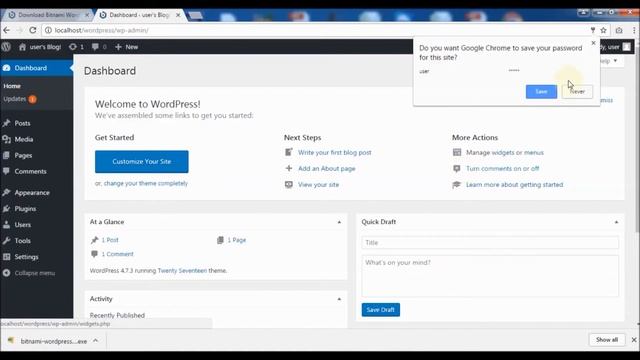Open the user's Blog! site link
The image size is (640, 360).
(x=40, y=47)
